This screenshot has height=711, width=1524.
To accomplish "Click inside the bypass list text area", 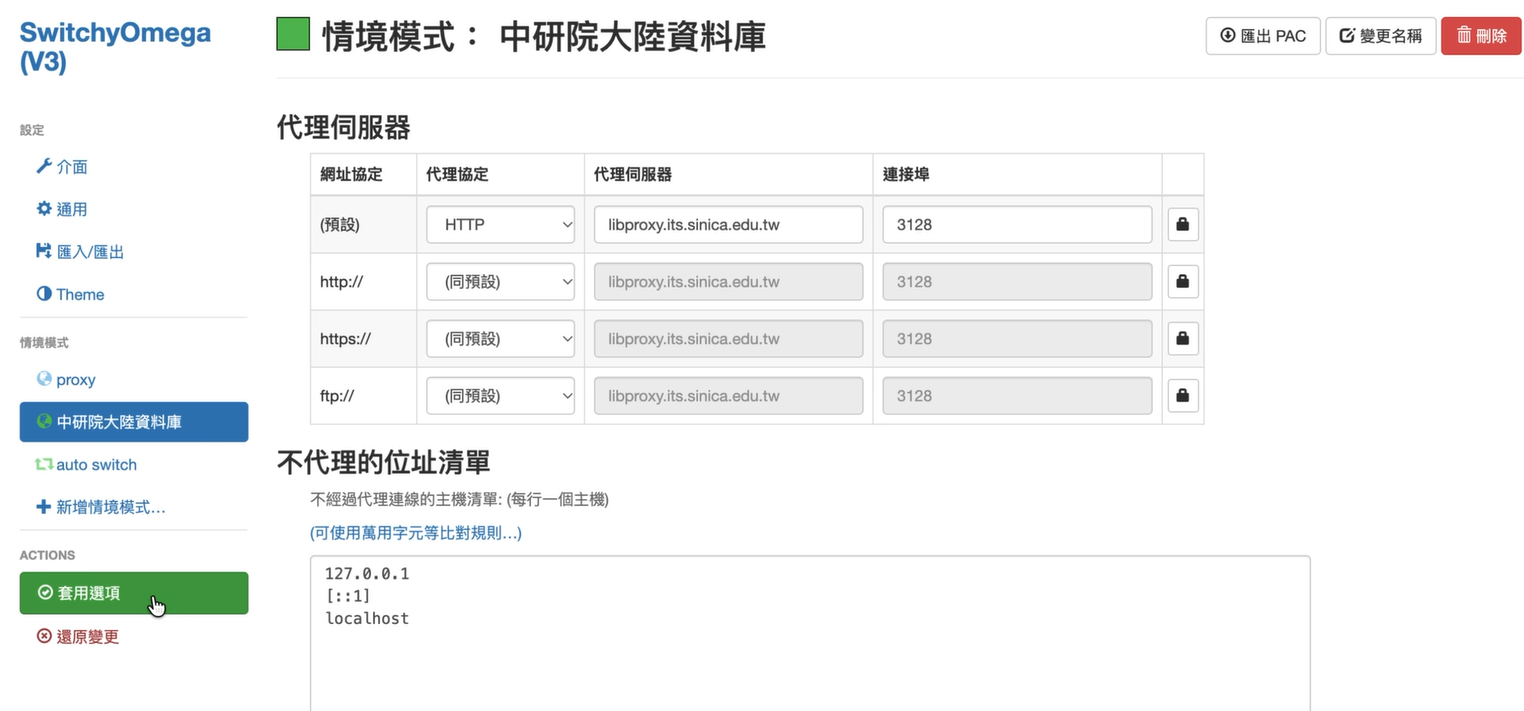I will point(810,633).
